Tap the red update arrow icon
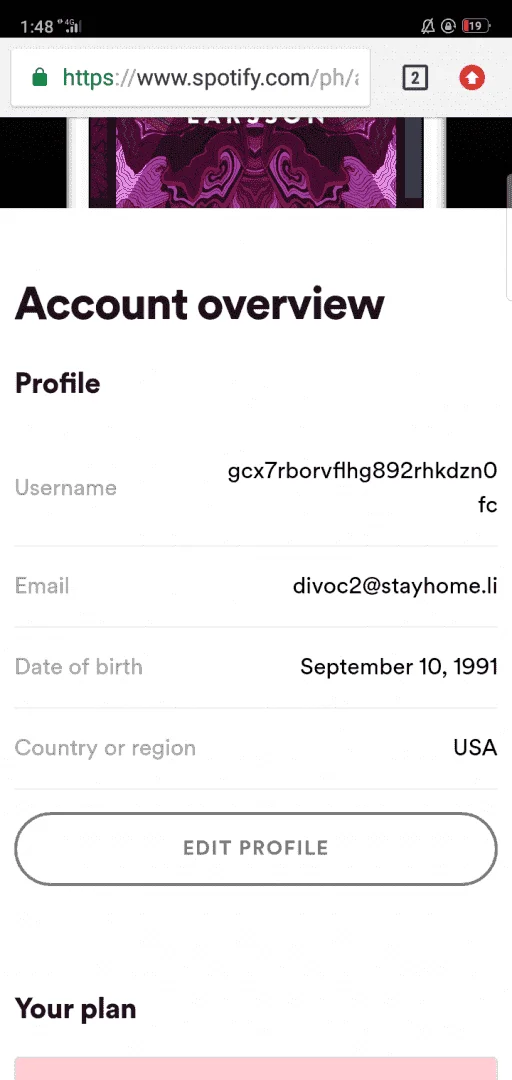Image resolution: width=512 pixels, height=1080 pixels. [x=472, y=78]
